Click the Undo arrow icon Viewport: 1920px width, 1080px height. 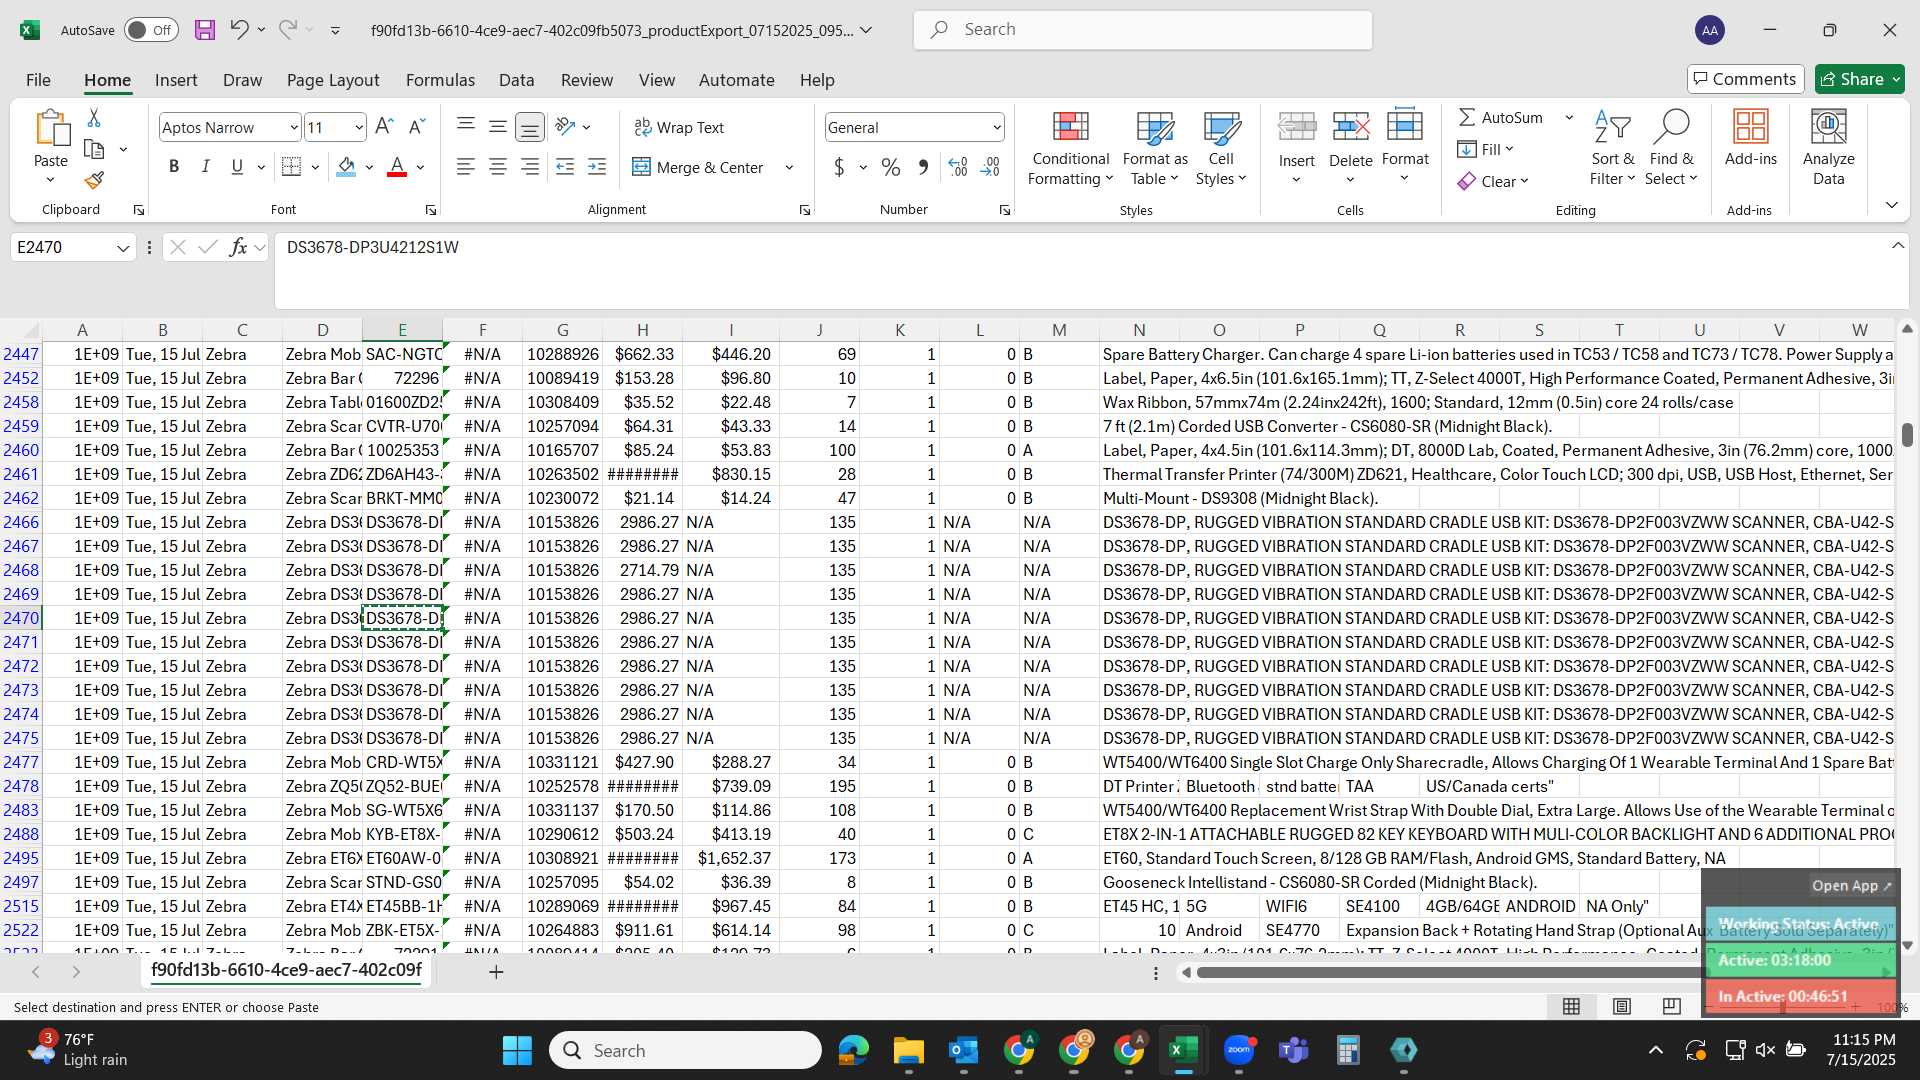238,30
